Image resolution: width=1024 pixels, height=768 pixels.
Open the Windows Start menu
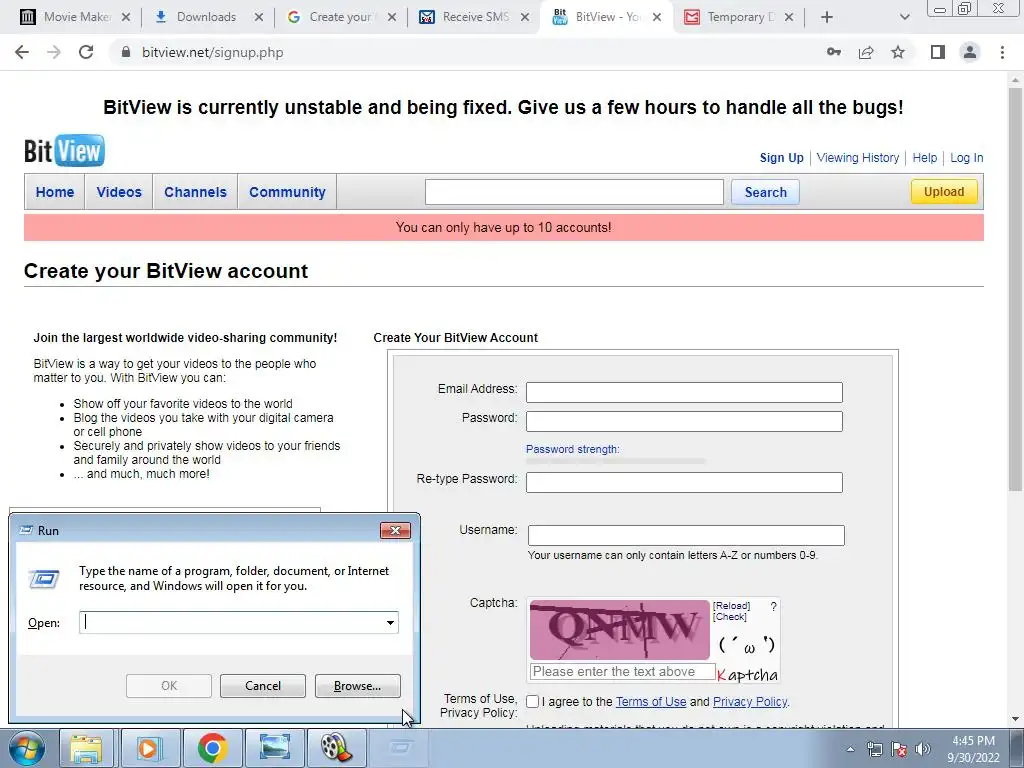27,748
